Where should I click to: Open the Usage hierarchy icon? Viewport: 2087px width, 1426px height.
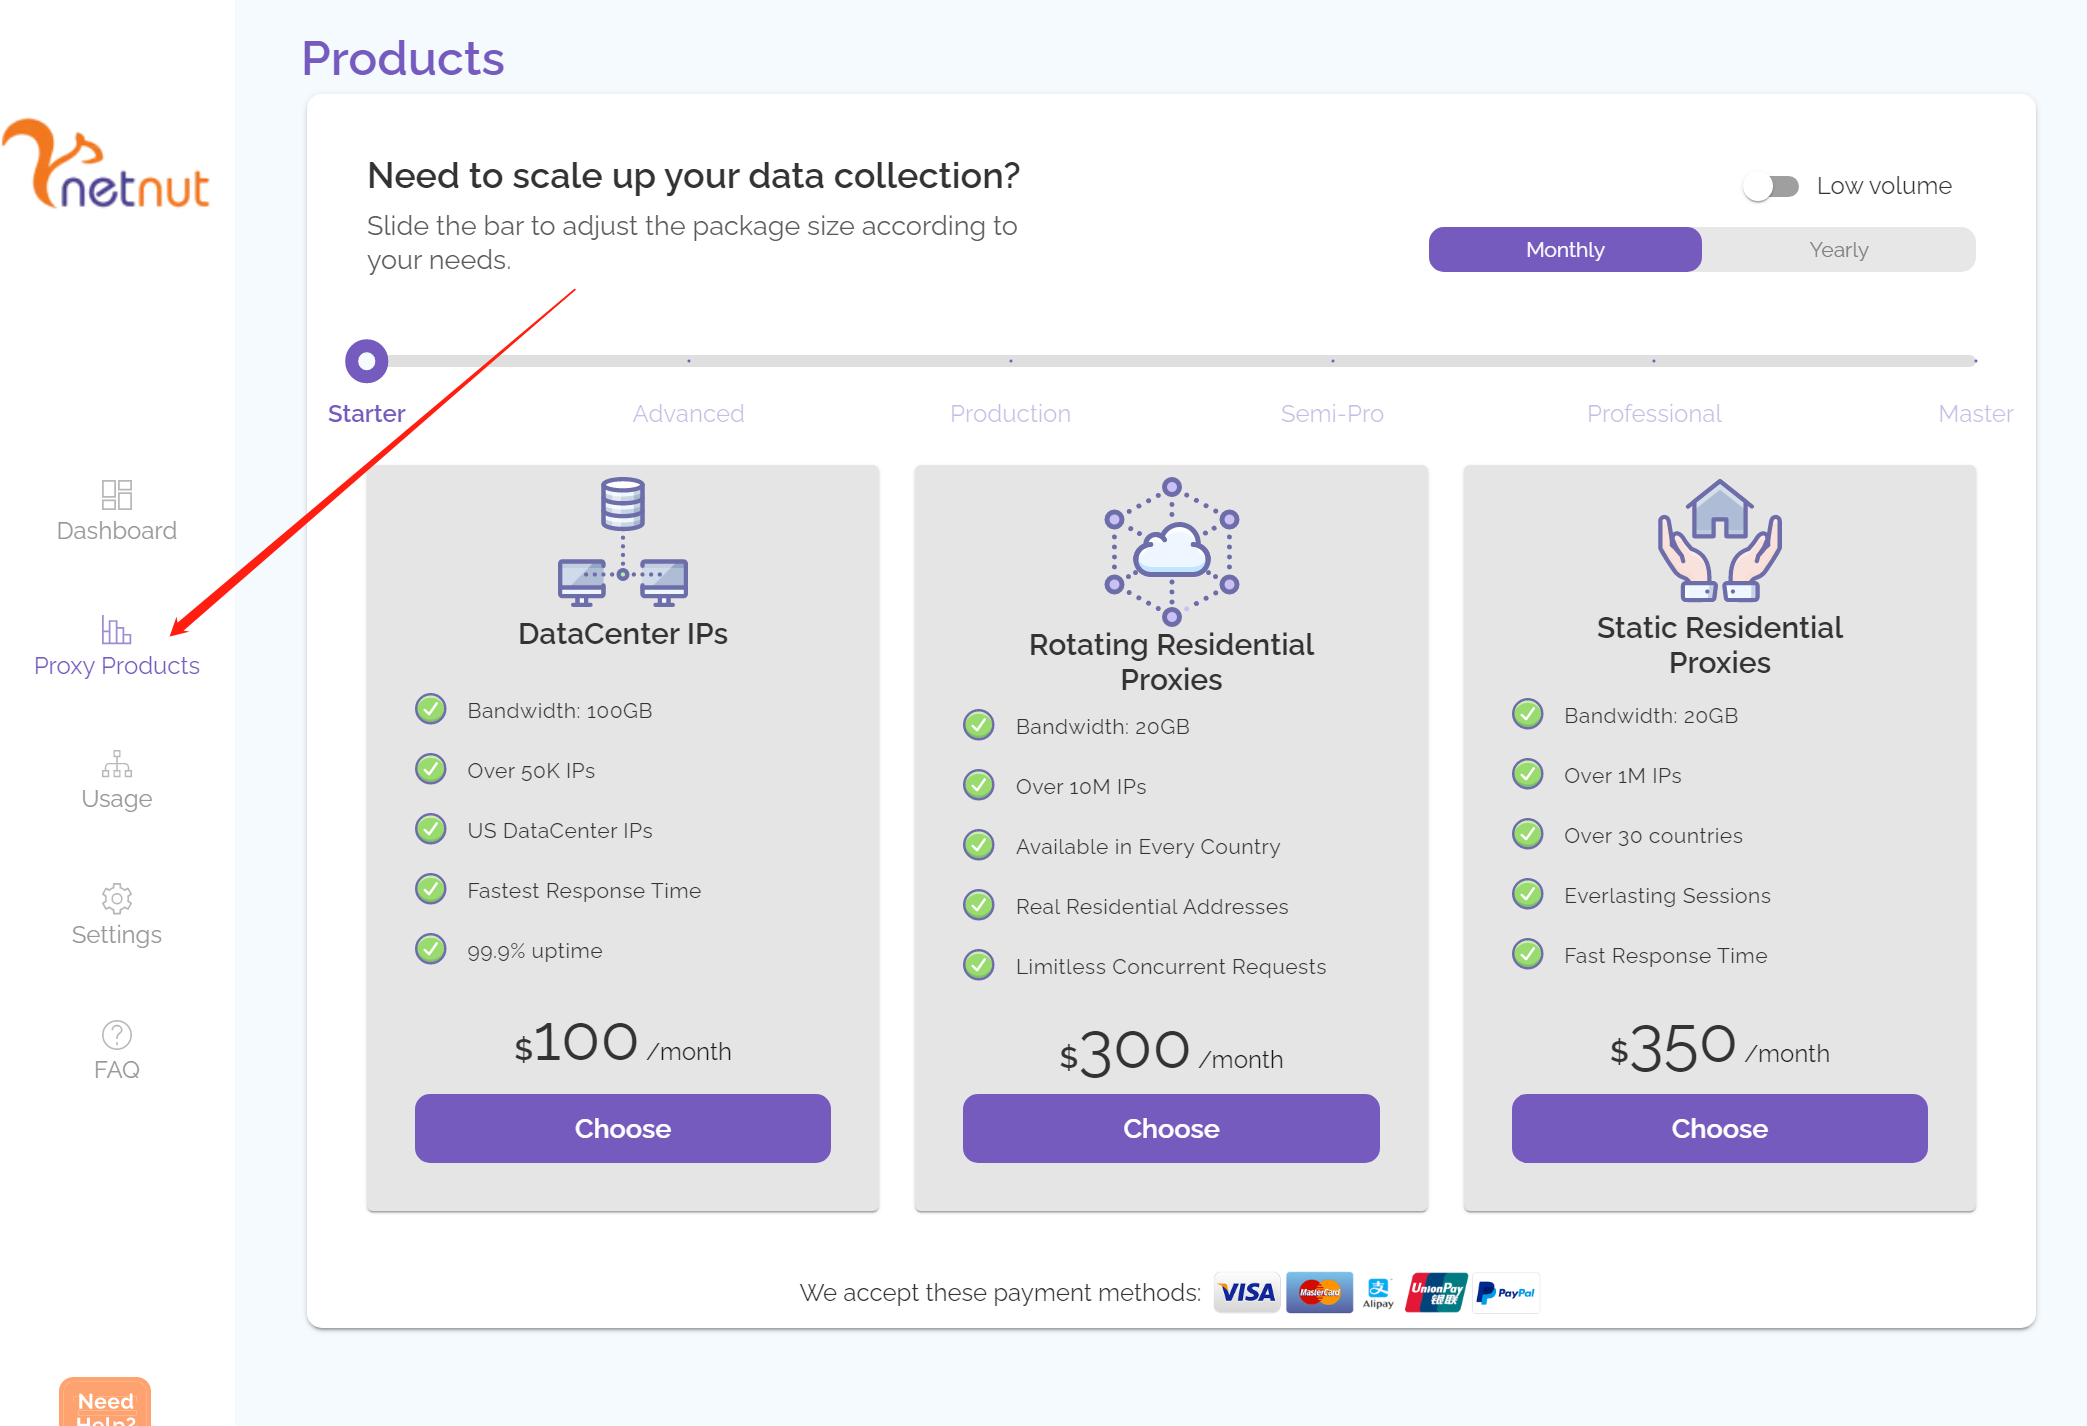pyautogui.click(x=117, y=764)
